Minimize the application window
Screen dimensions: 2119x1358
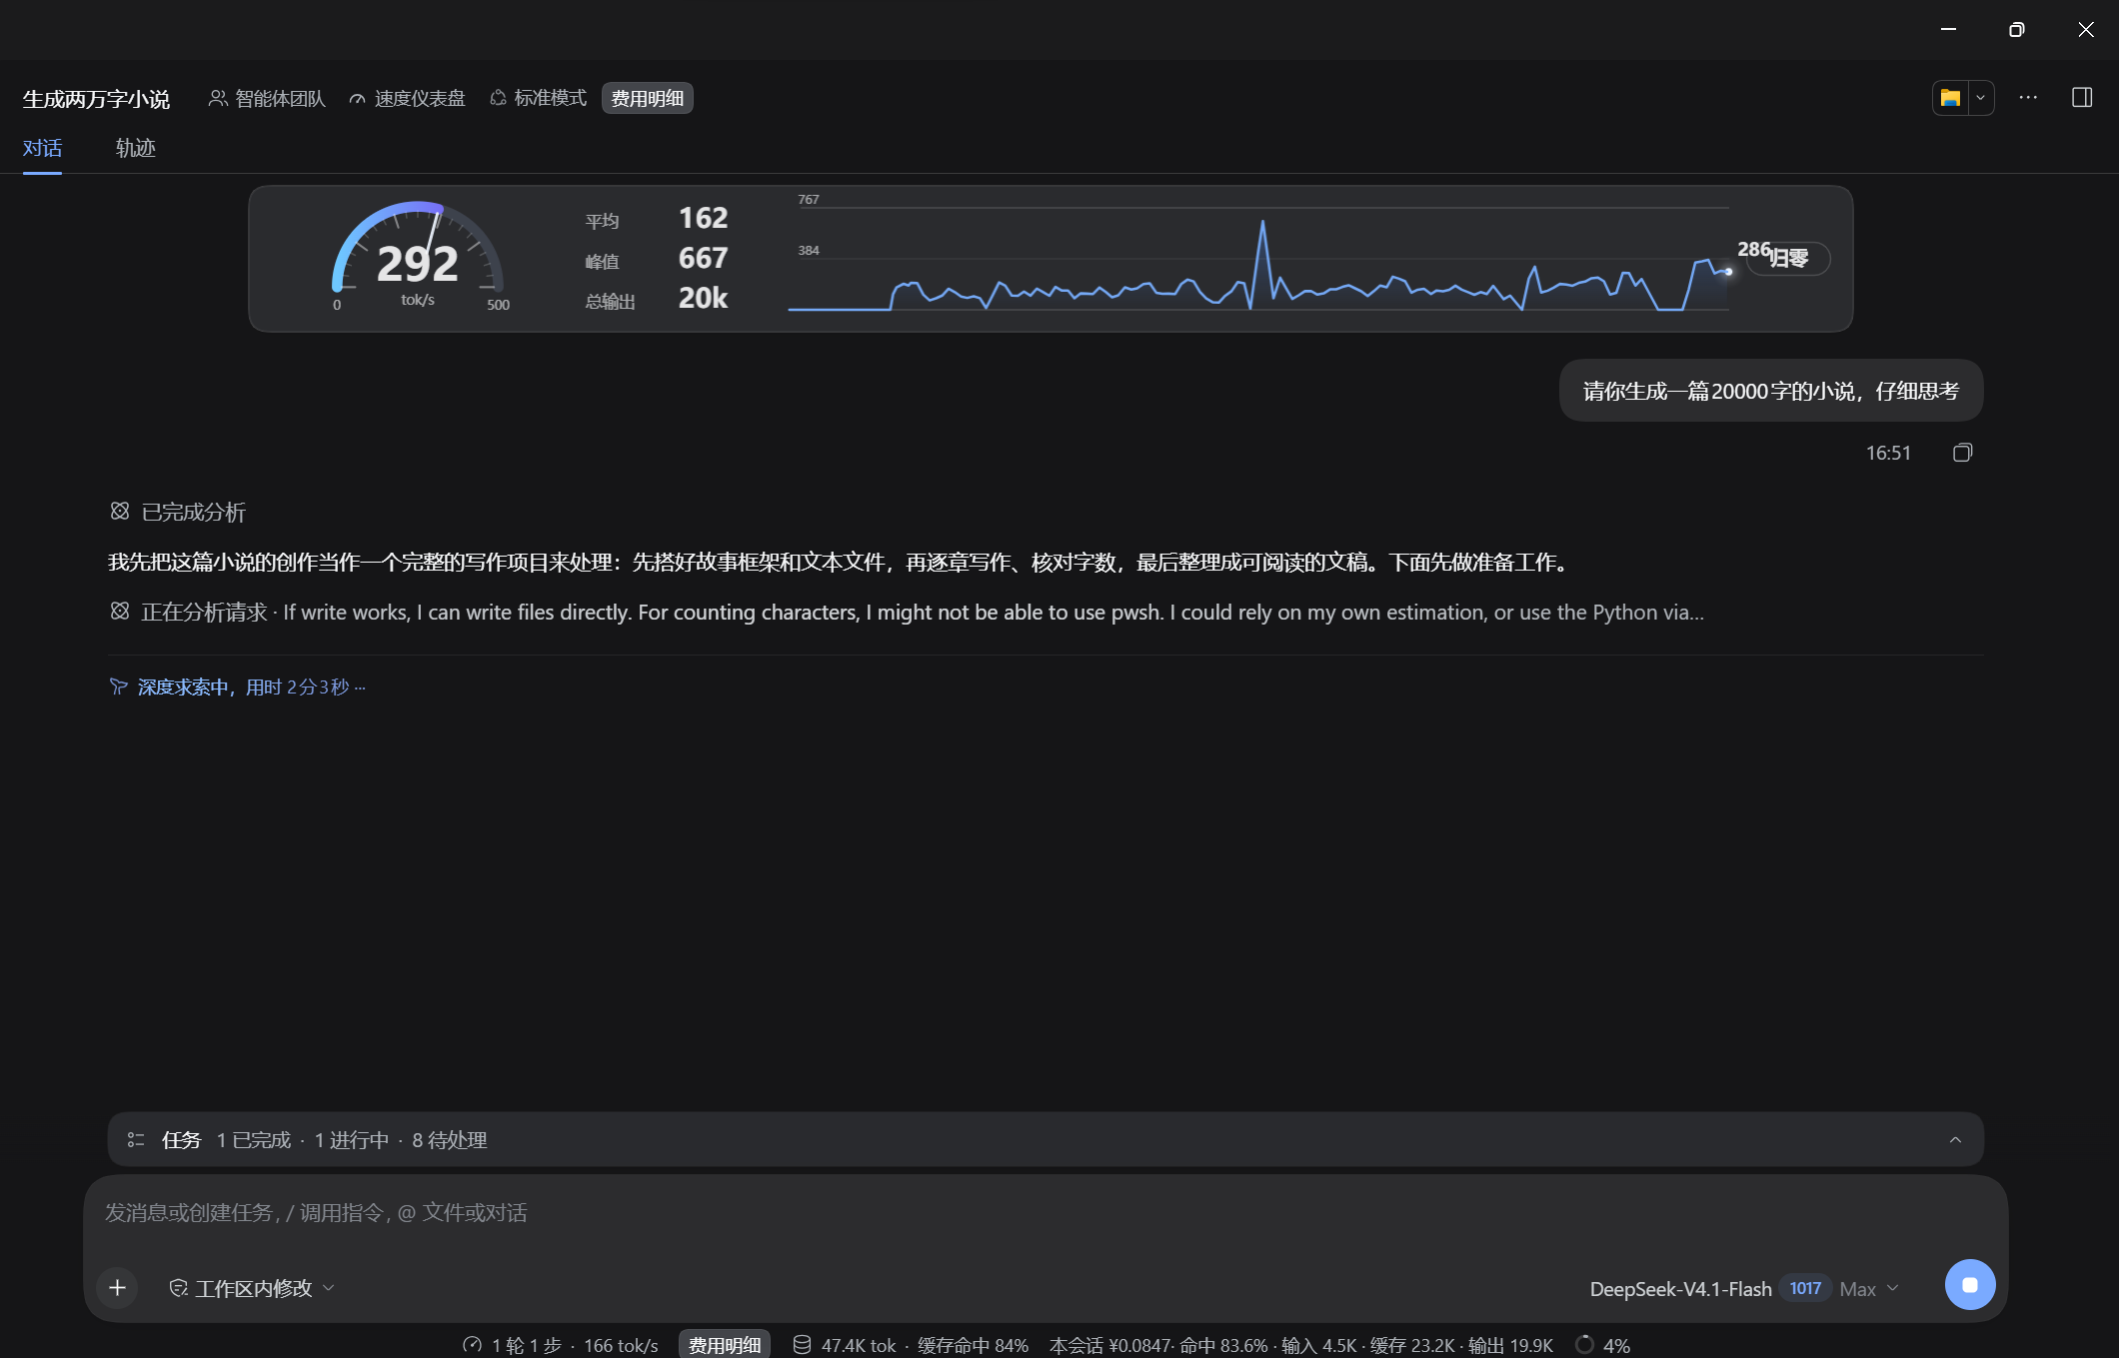[x=1948, y=29]
